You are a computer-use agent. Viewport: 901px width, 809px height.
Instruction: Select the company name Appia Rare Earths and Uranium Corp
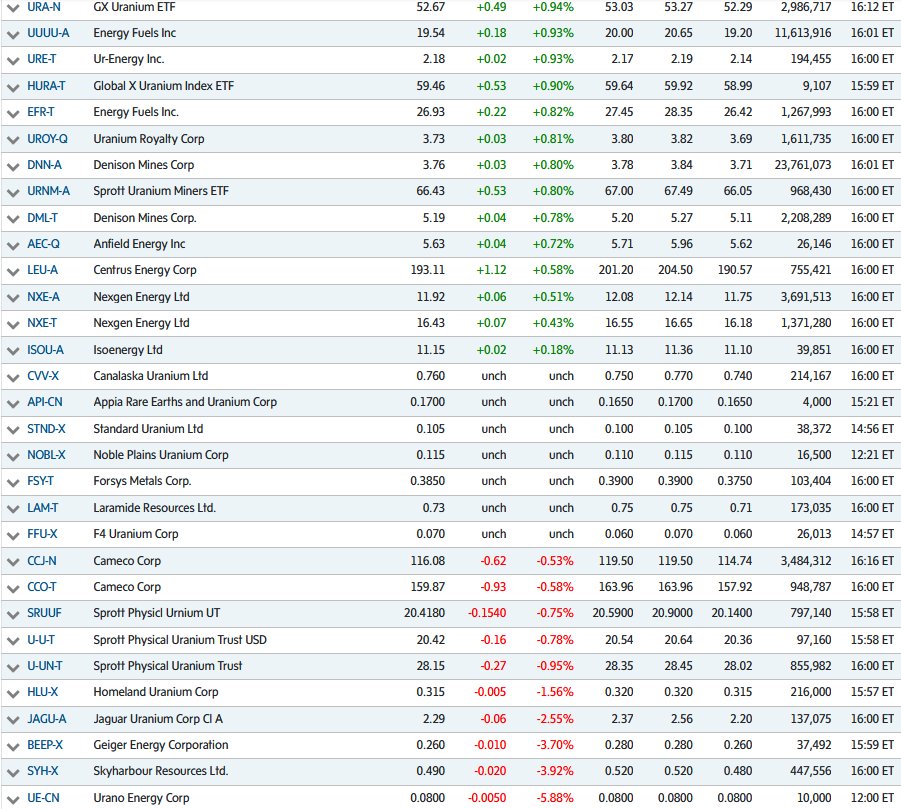[185, 402]
